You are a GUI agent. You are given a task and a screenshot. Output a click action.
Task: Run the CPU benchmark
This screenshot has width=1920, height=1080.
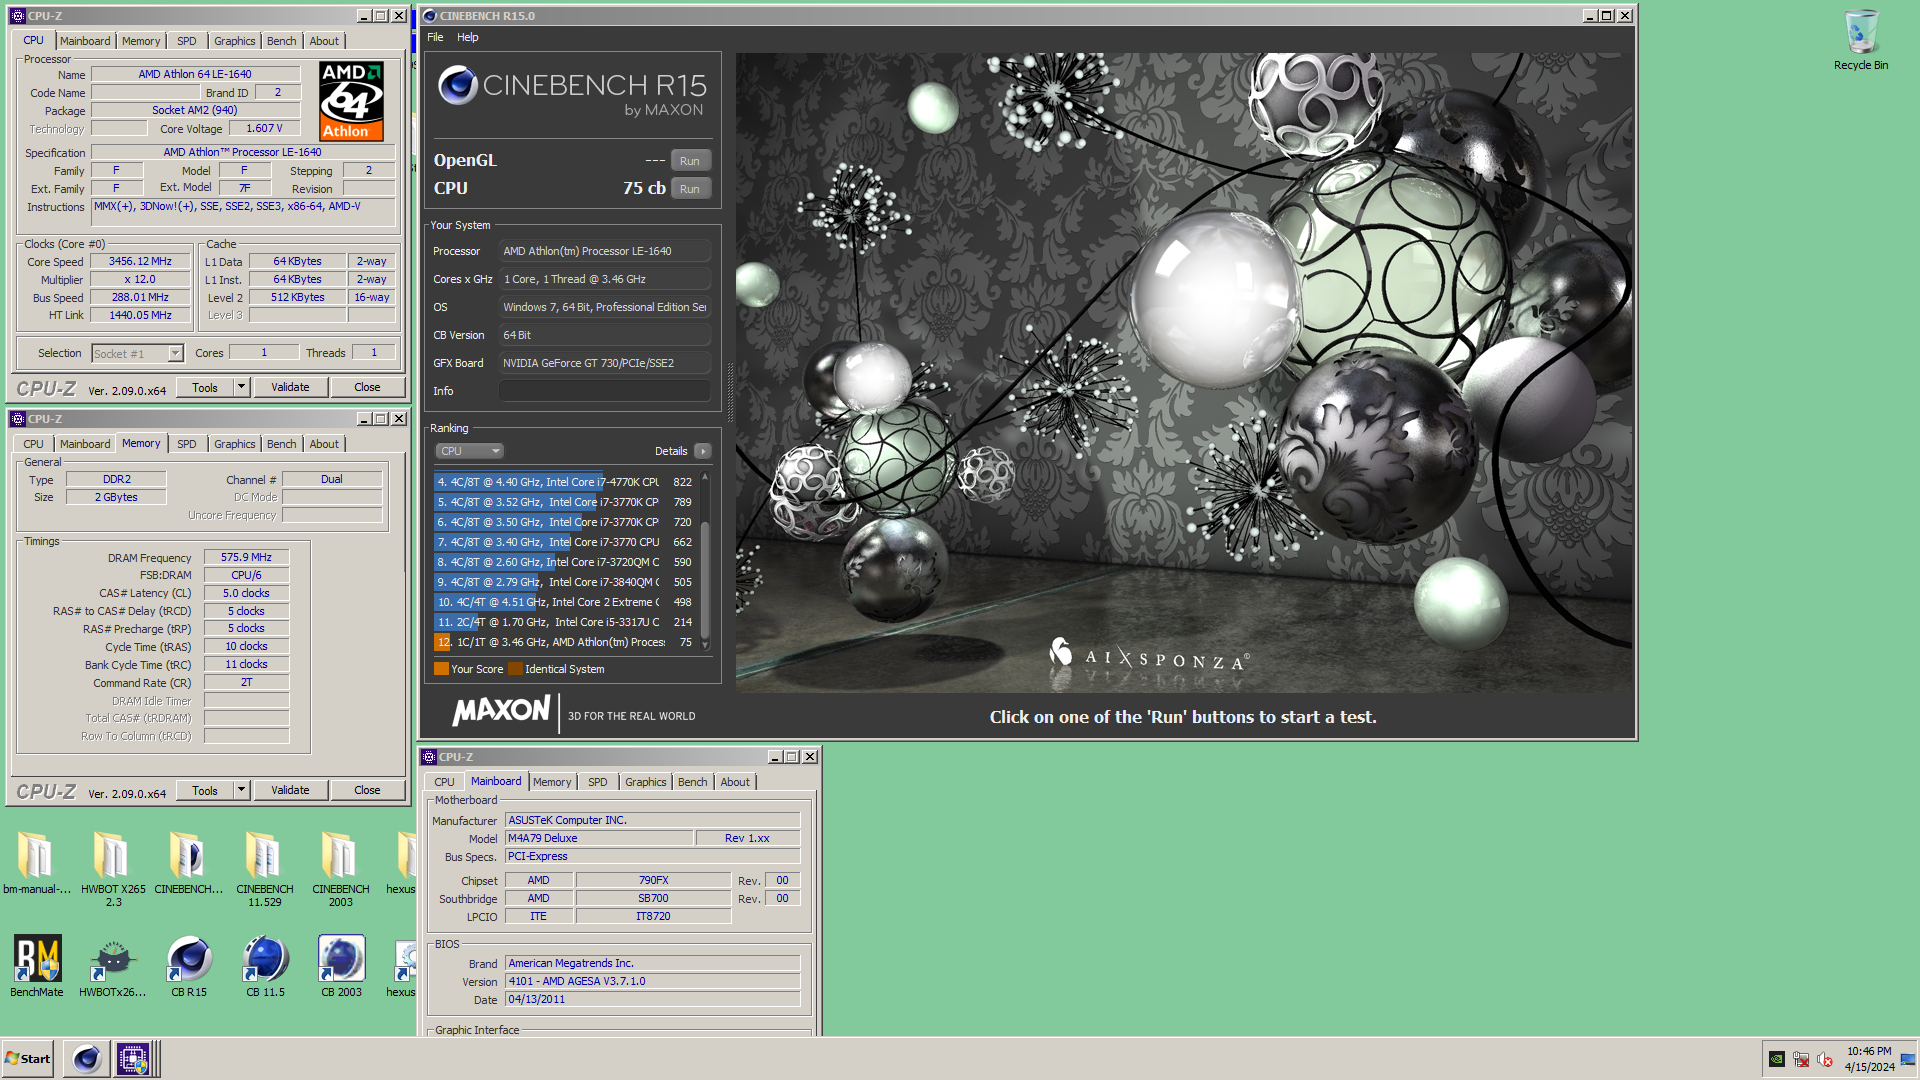click(x=690, y=189)
